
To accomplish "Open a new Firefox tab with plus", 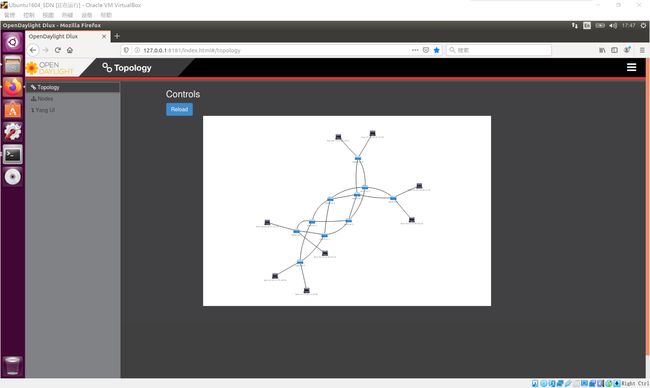I will (x=117, y=36).
